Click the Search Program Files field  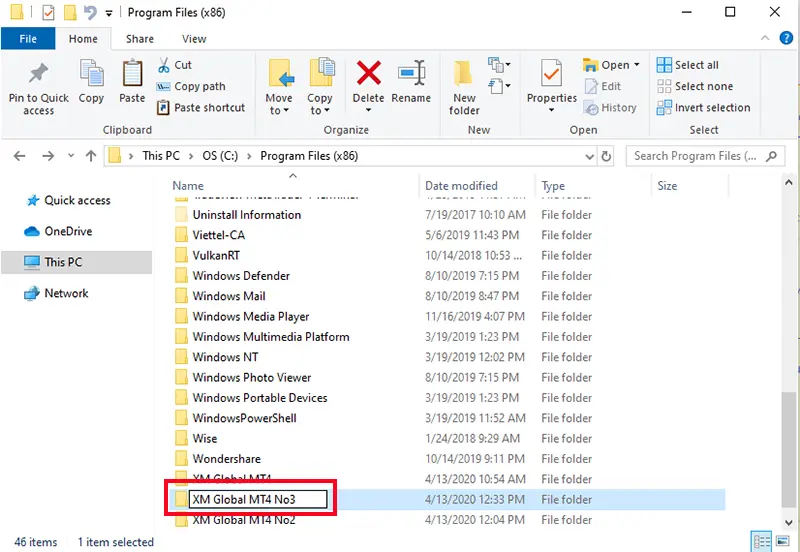click(x=705, y=156)
